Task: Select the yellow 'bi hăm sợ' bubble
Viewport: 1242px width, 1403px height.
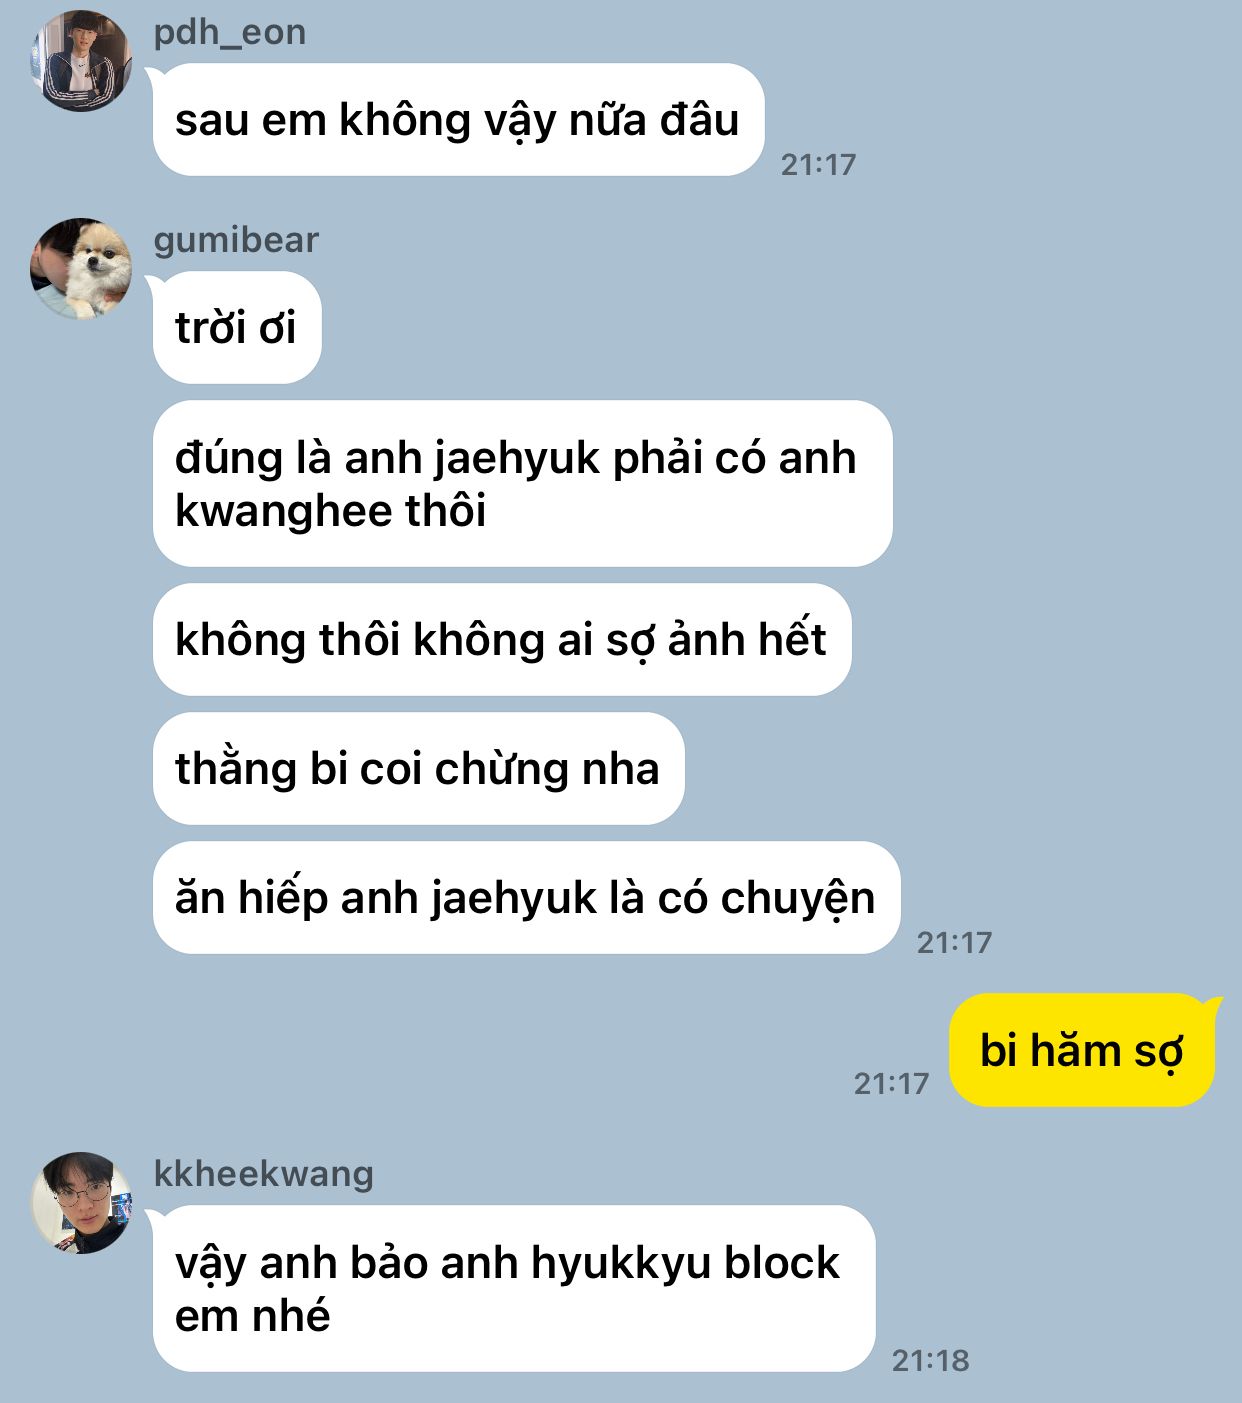Action: (x=1082, y=1050)
